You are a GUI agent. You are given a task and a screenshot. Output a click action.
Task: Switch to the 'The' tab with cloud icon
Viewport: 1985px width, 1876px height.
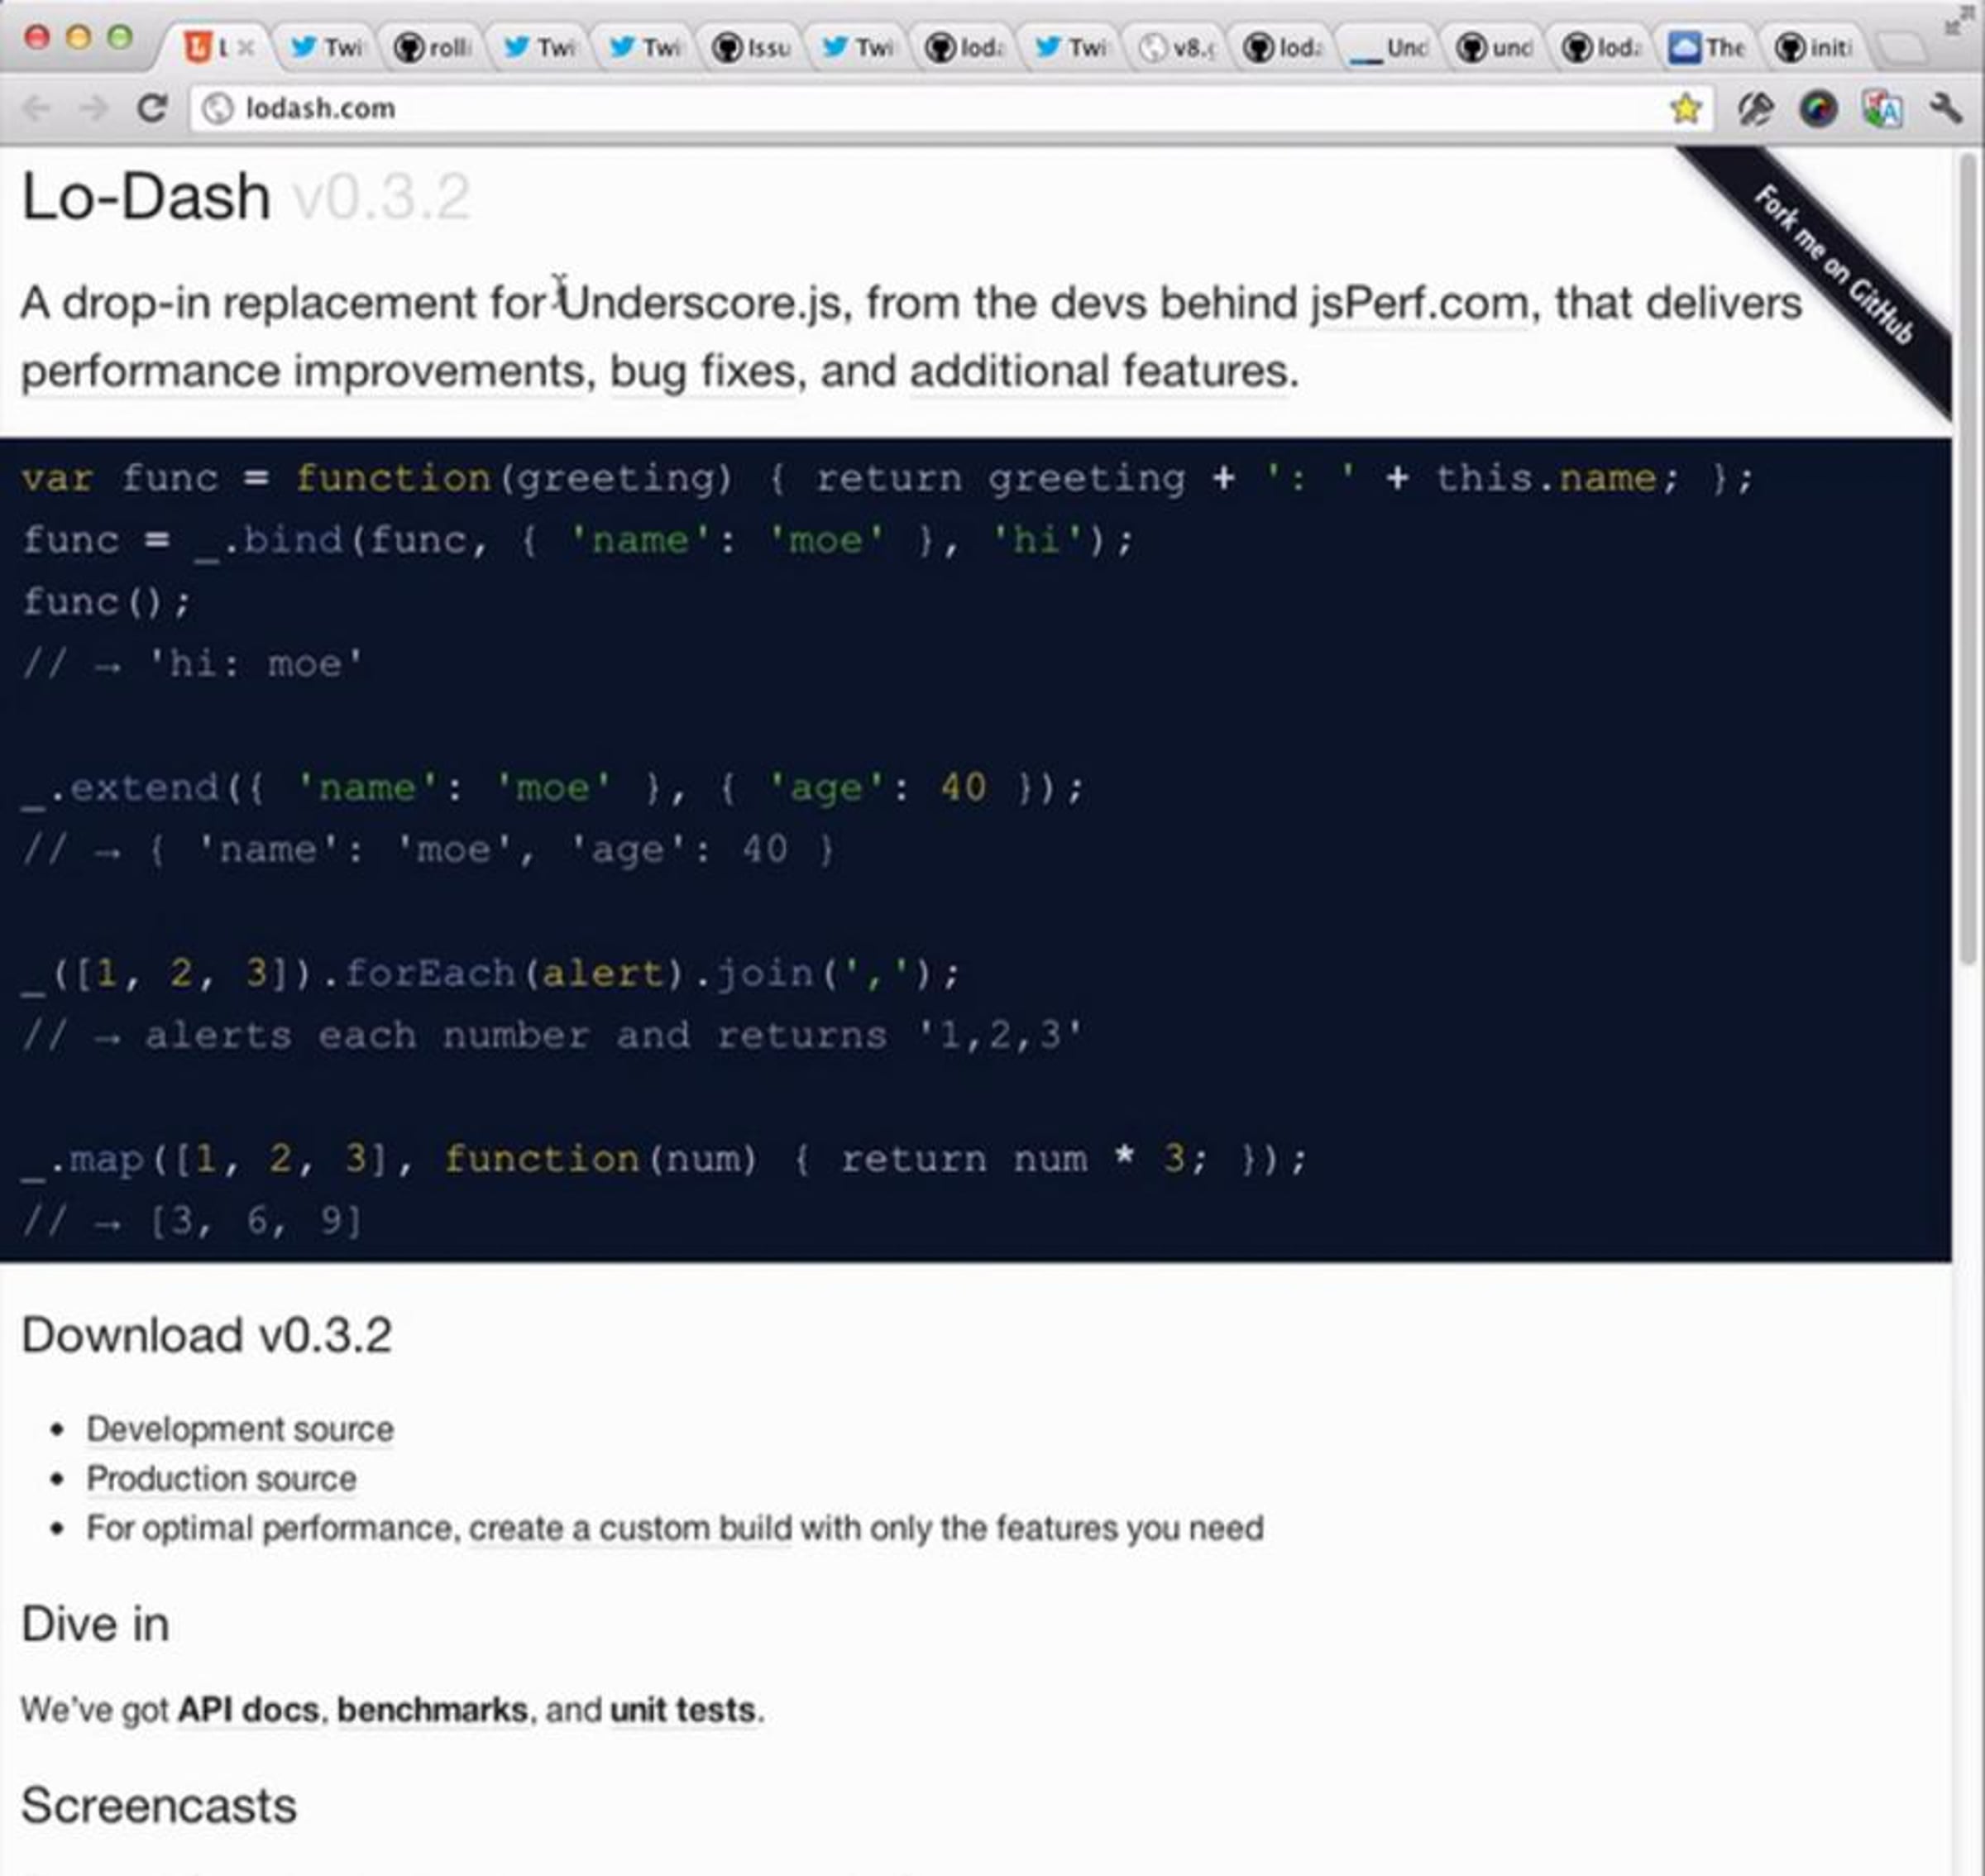(1708, 47)
